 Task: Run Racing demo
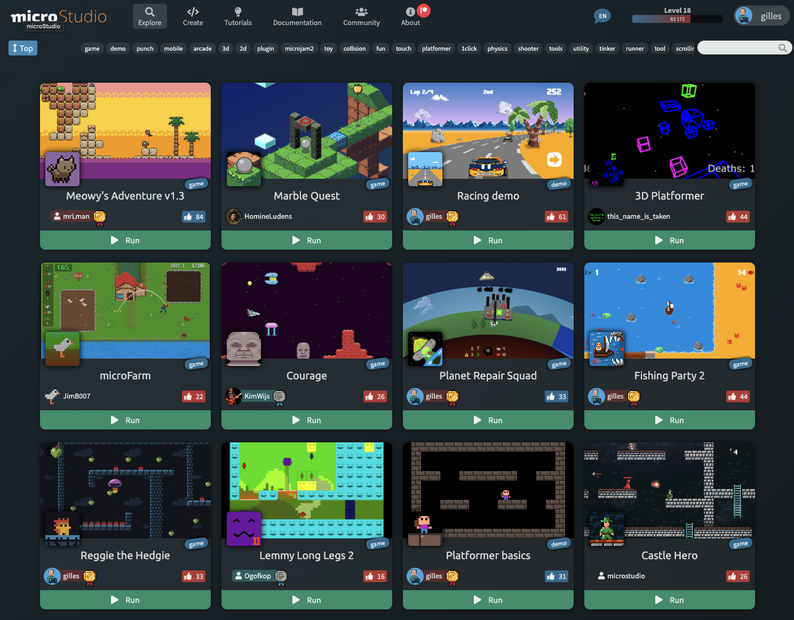point(488,240)
